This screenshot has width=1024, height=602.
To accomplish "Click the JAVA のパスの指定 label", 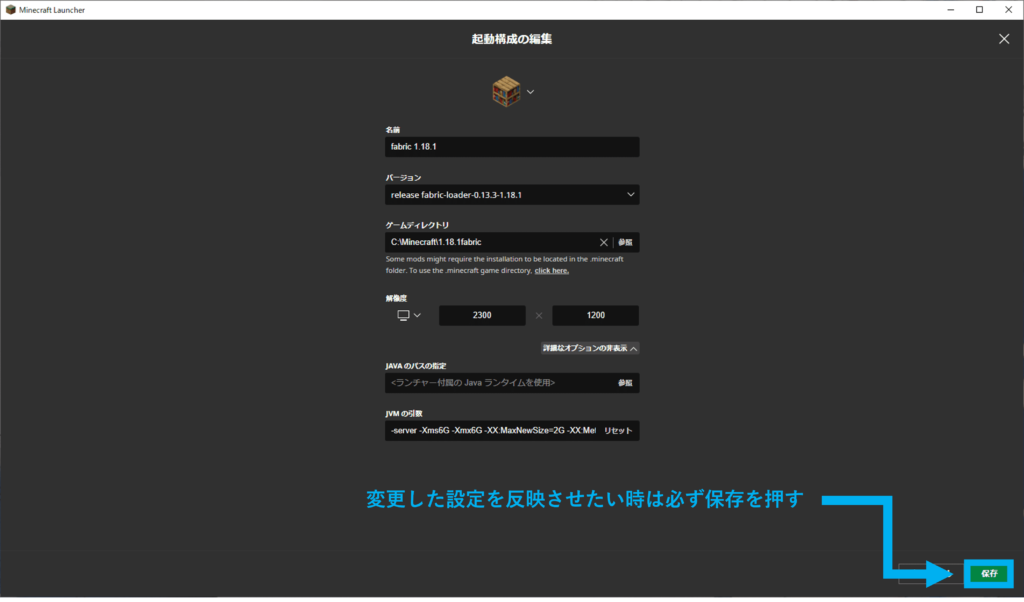I will click(416, 366).
